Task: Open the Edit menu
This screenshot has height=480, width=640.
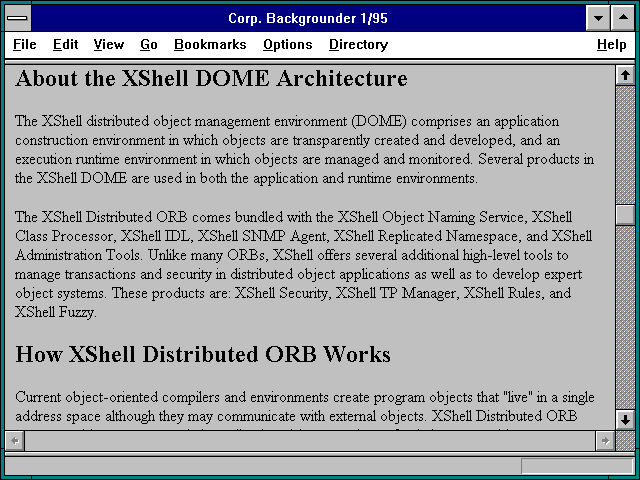Action: (x=65, y=44)
